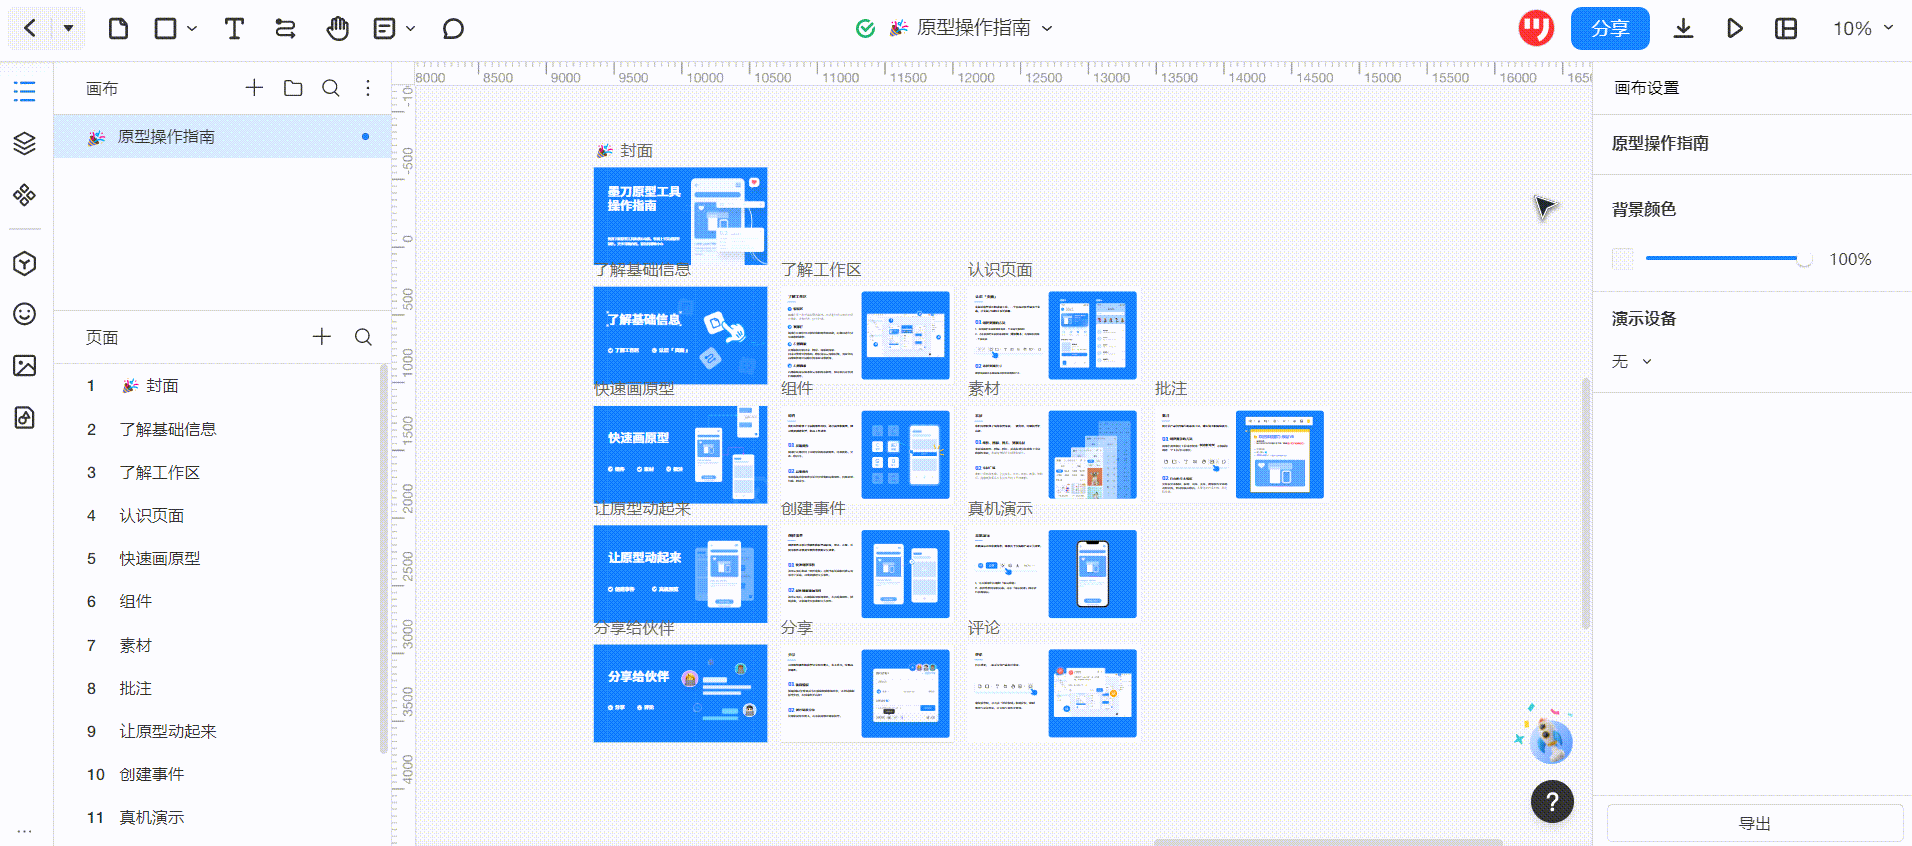Expand the note tool dropdown arrow
This screenshot has height=846, width=1912.
[411, 29]
